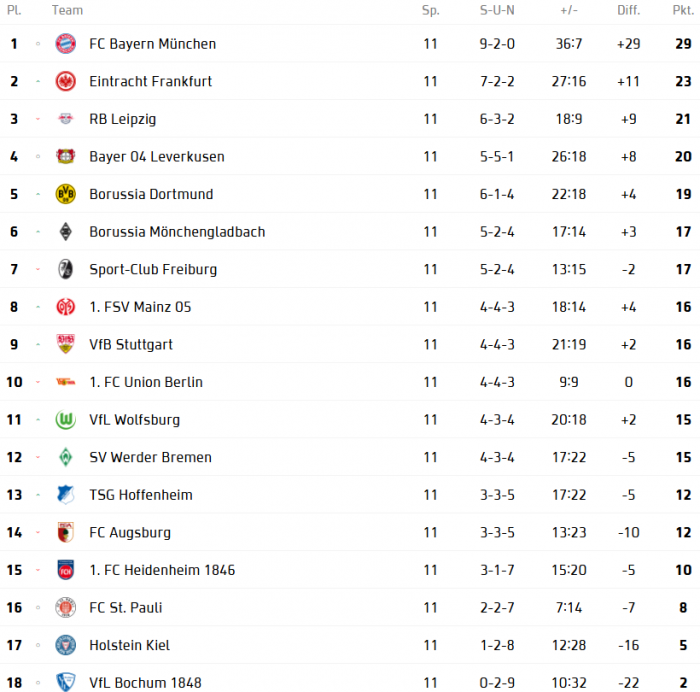The image size is (700, 692).
Task: Select VfL Bochum 1848 team name
Action: [146, 683]
